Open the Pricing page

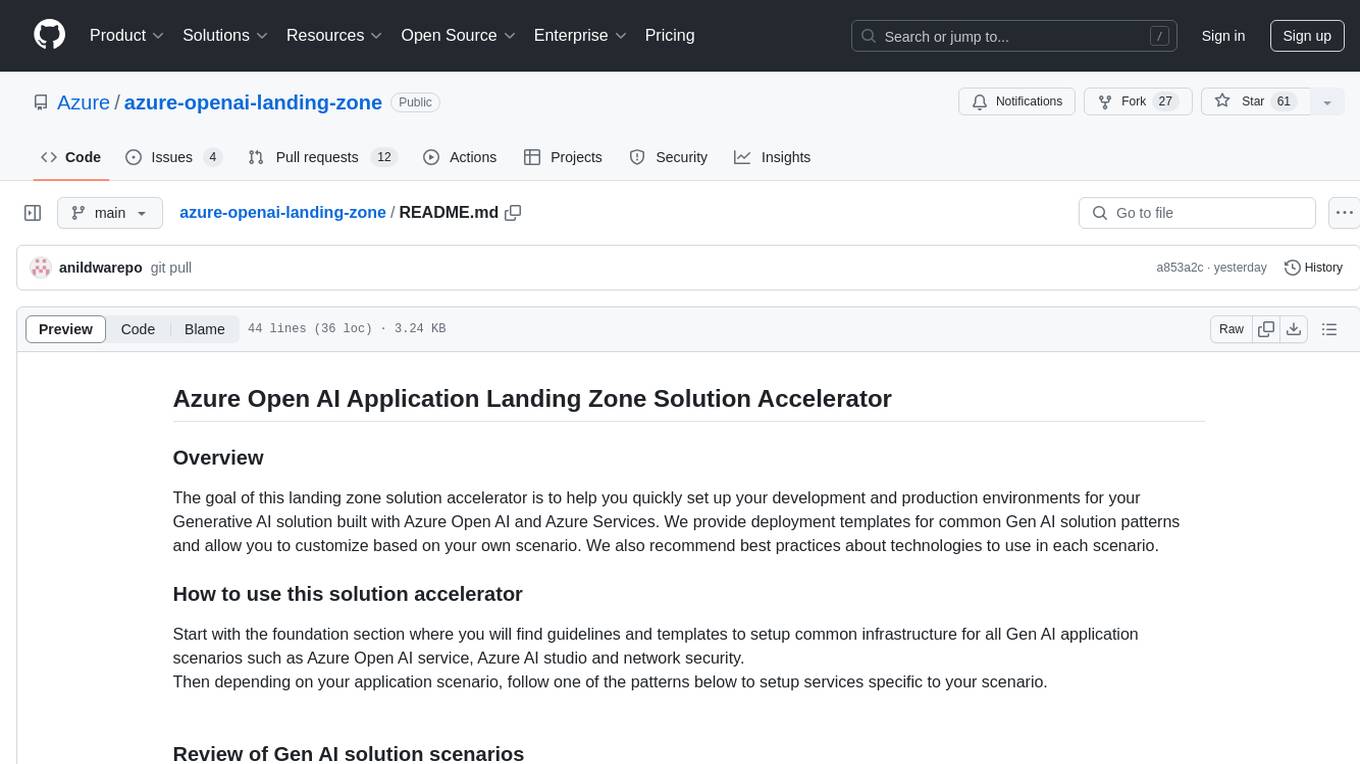coord(670,35)
